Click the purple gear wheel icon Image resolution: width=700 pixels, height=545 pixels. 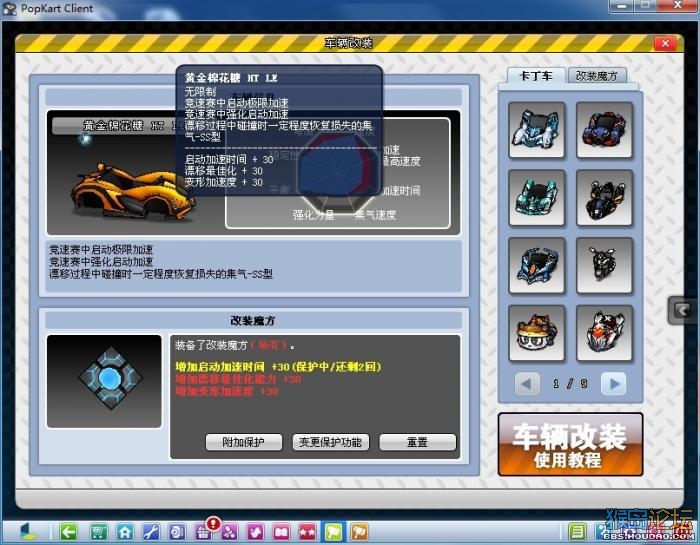177,532
